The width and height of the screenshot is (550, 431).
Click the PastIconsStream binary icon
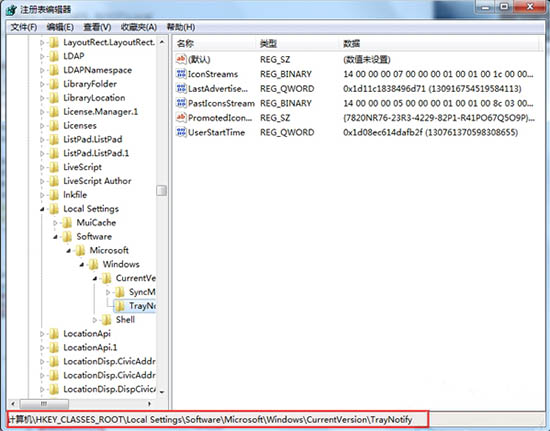click(181, 103)
